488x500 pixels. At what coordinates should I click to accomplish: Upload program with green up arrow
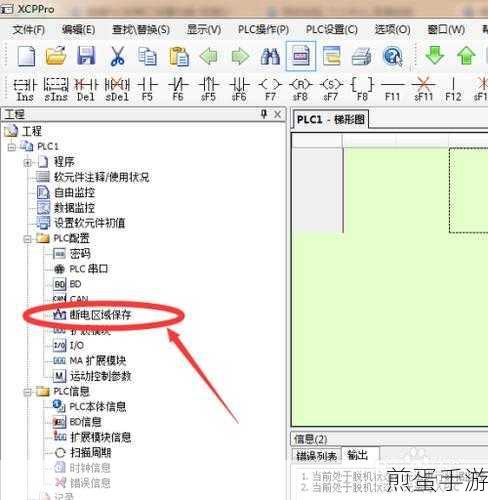tap(466, 56)
